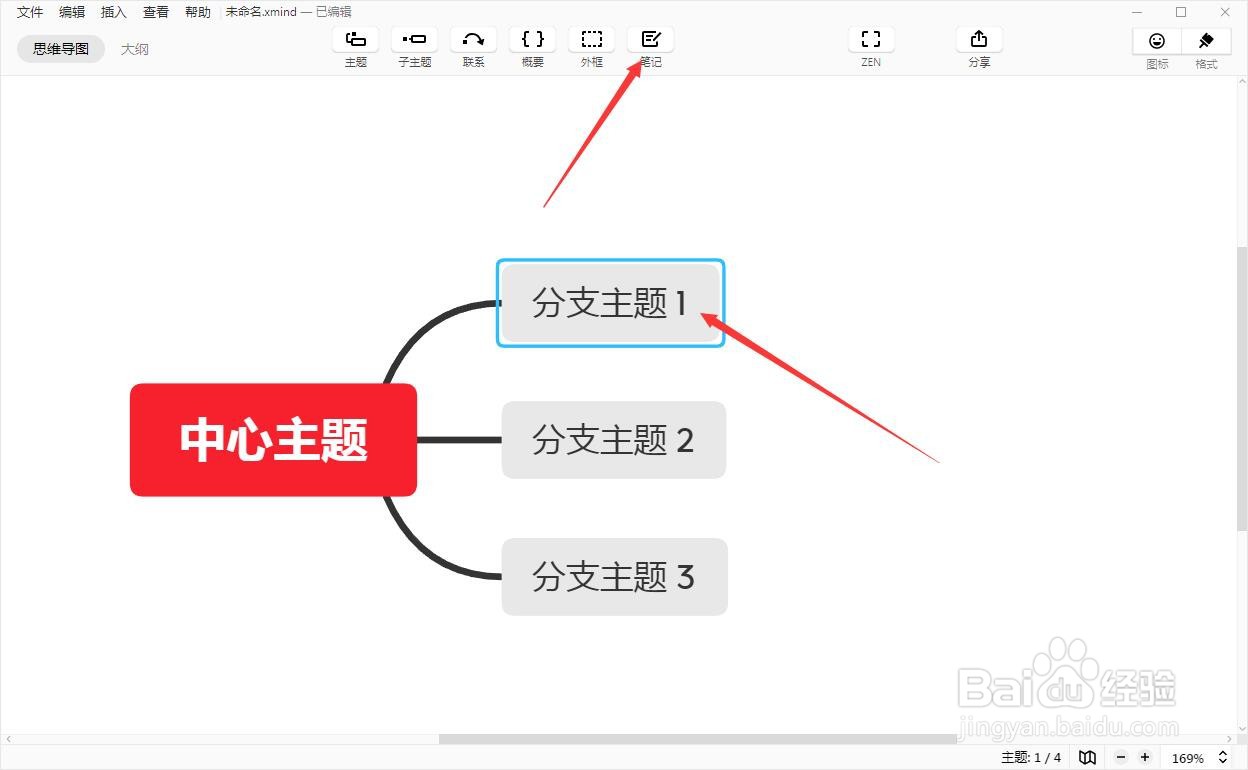Image resolution: width=1248 pixels, height=770 pixels.
Task: Open the 查看 menu
Action: tap(155, 11)
